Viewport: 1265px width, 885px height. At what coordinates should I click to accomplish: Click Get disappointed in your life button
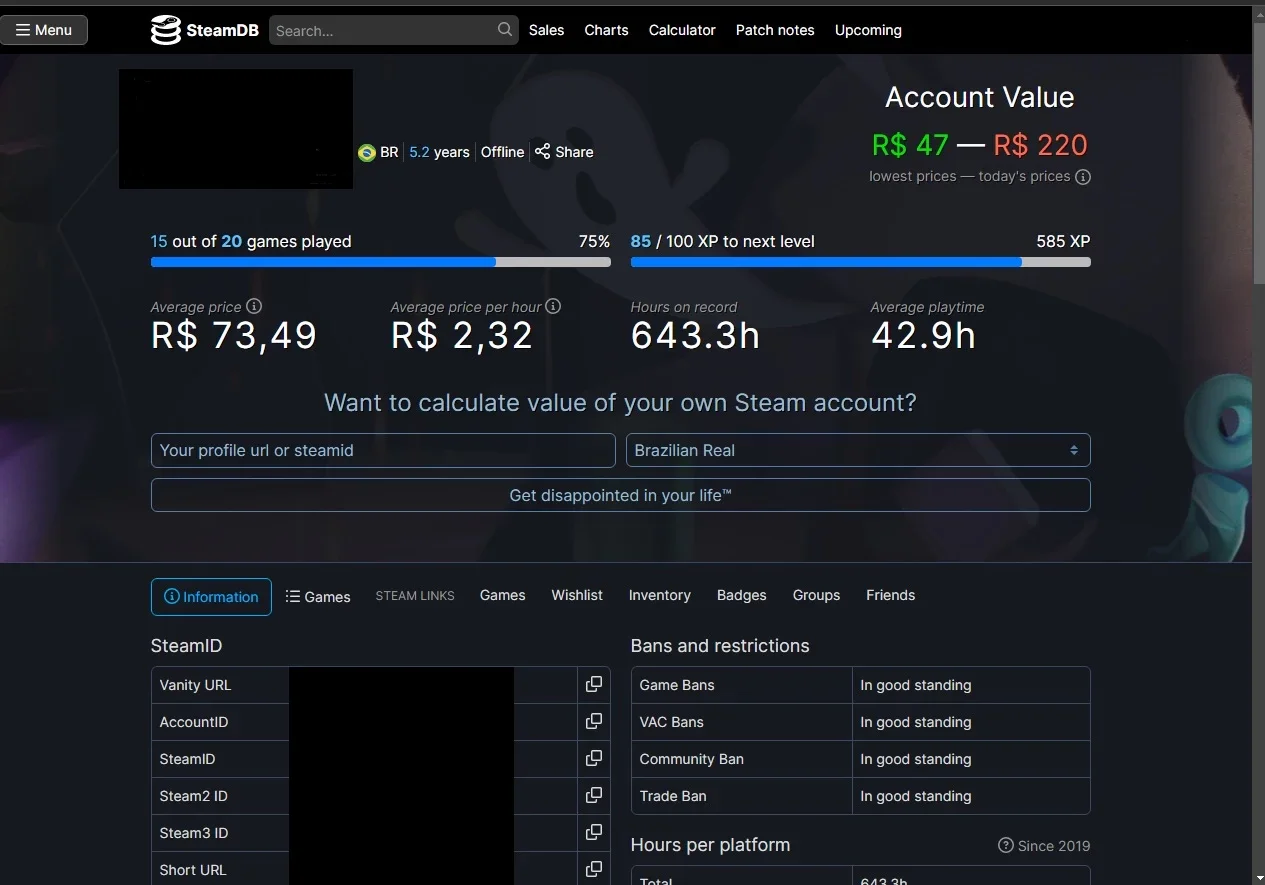coord(620,495)
